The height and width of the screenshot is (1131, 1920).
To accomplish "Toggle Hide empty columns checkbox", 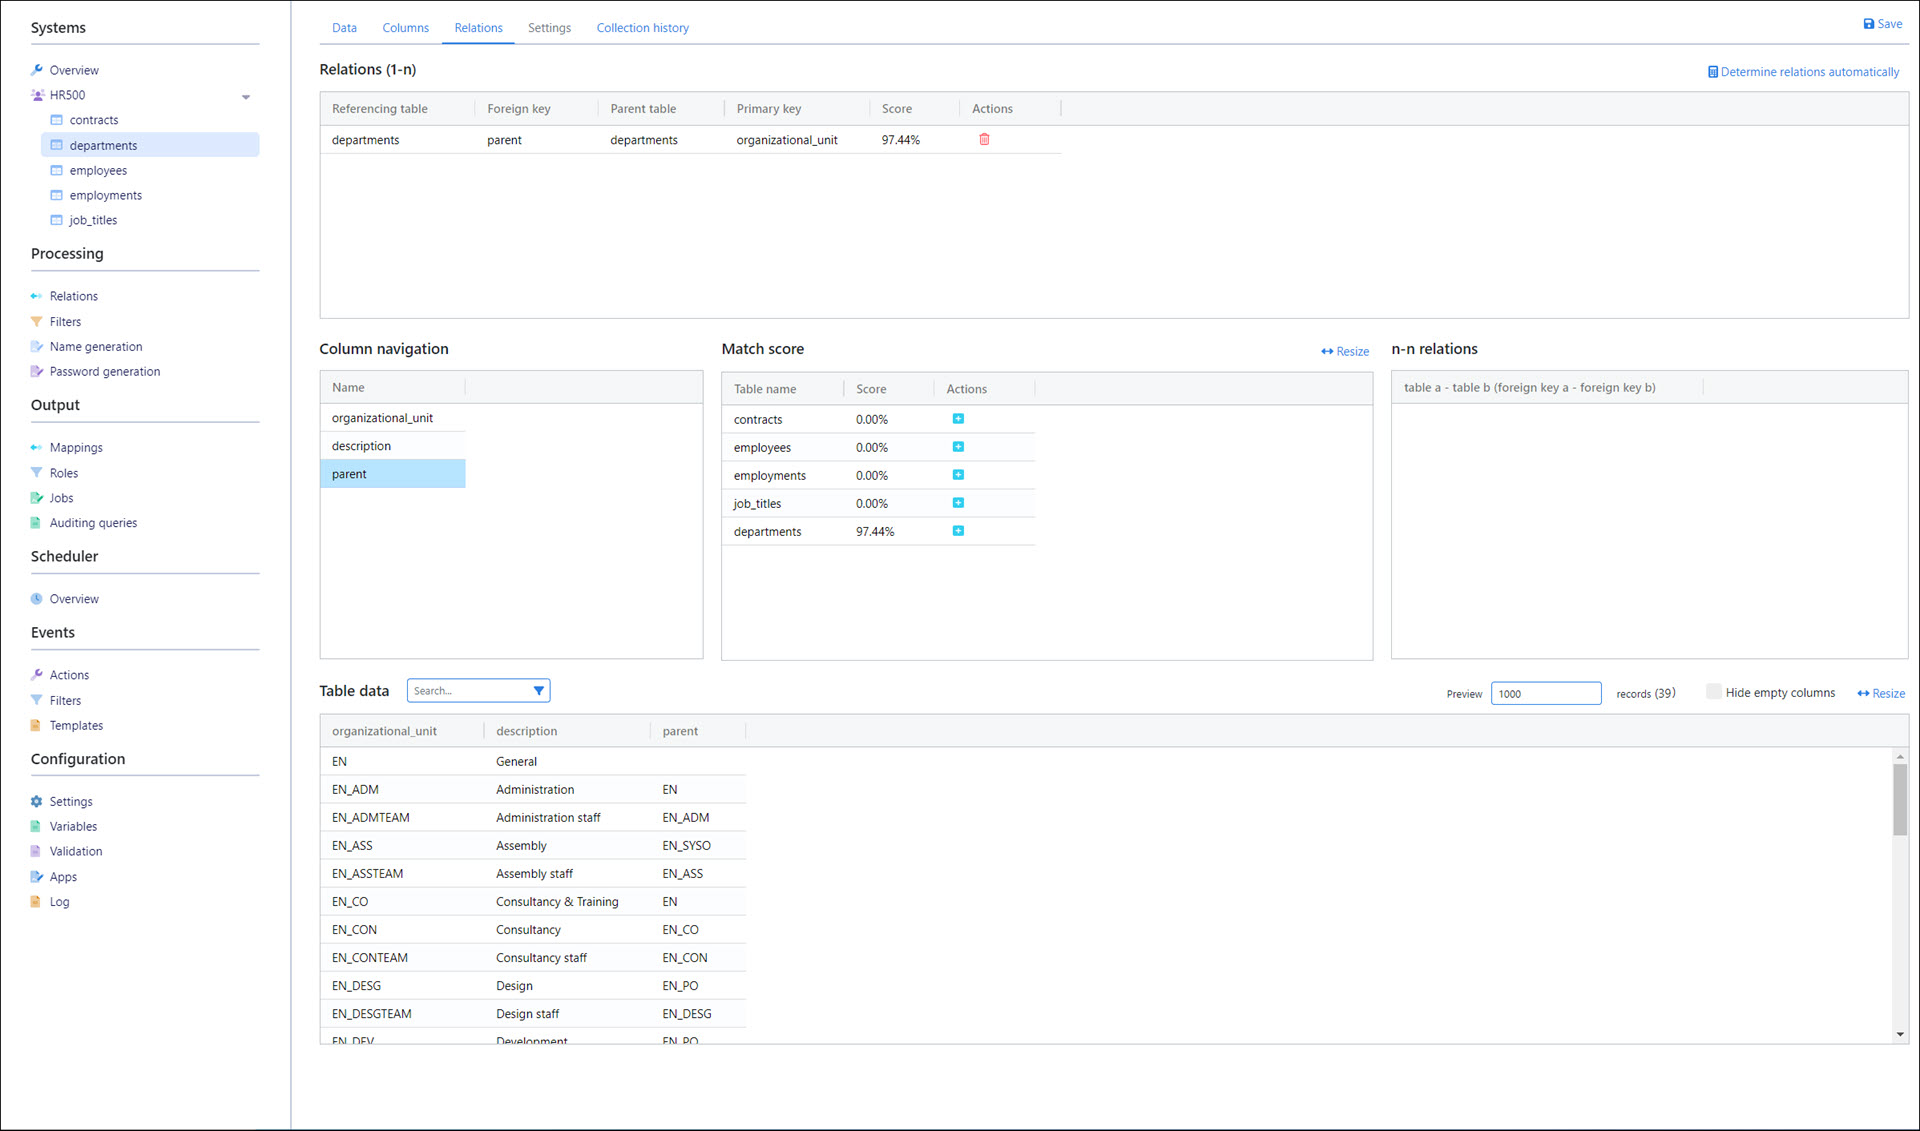I will [1714, 692].
